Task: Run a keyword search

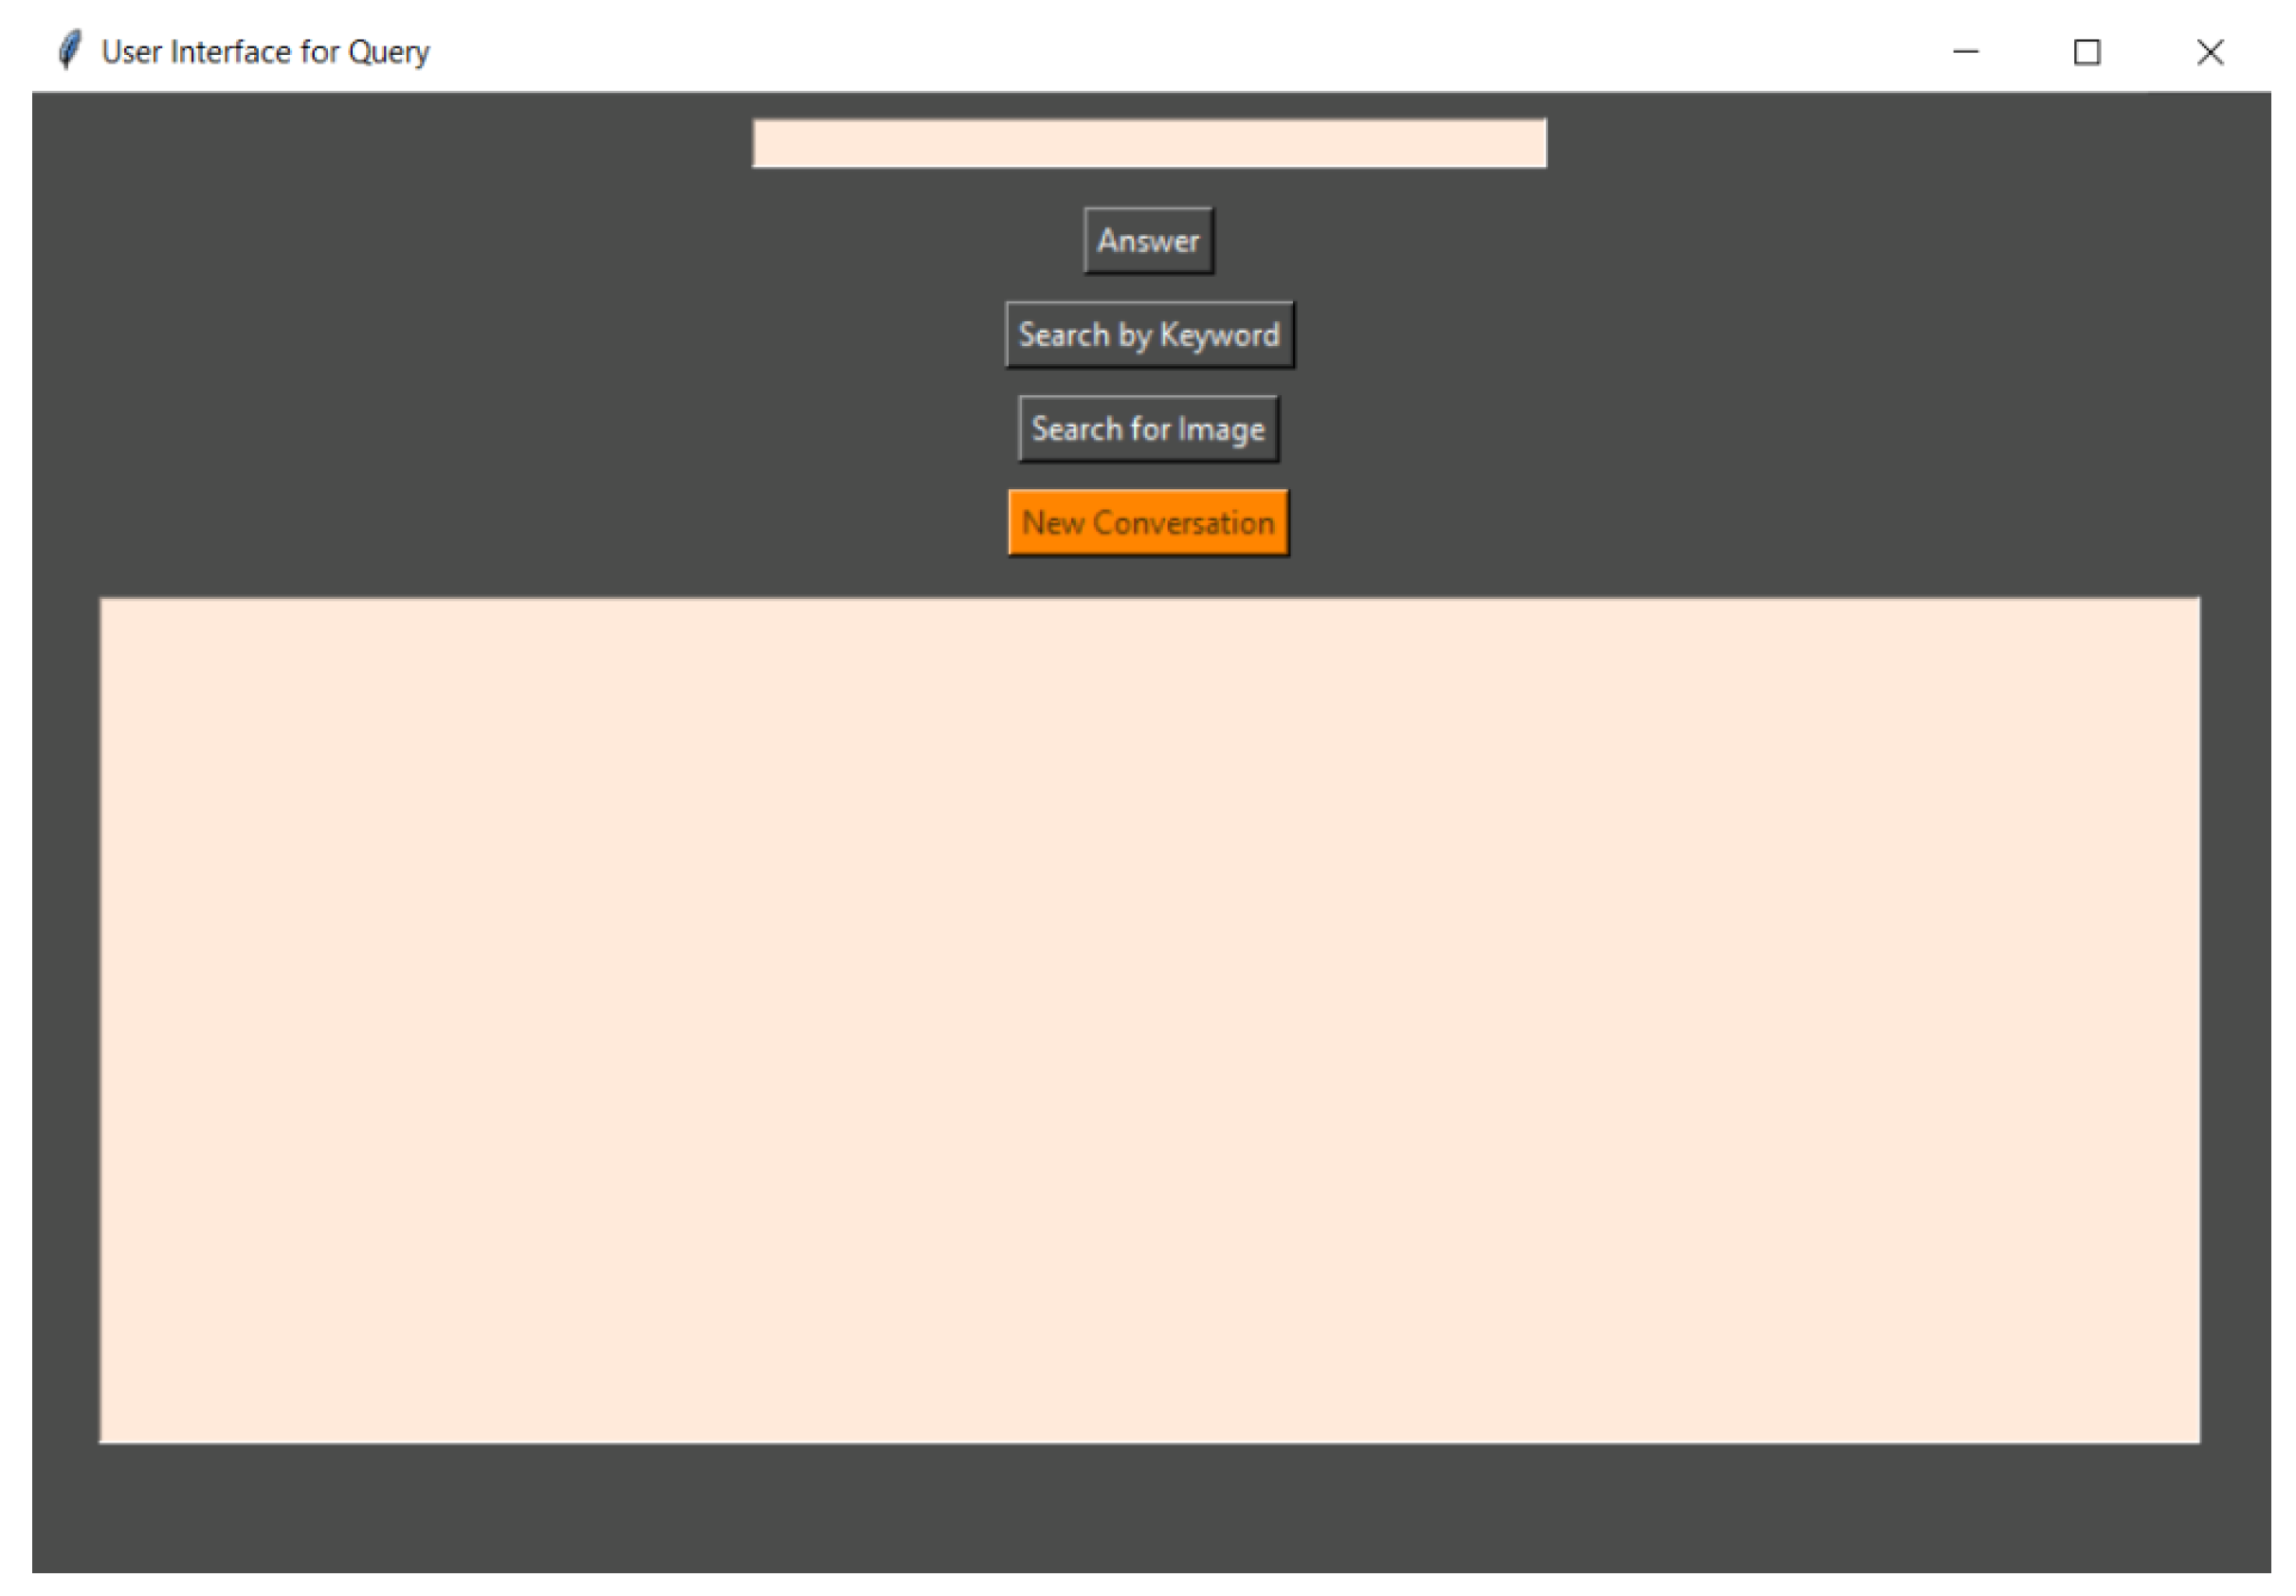Action: coord(1148,335)
